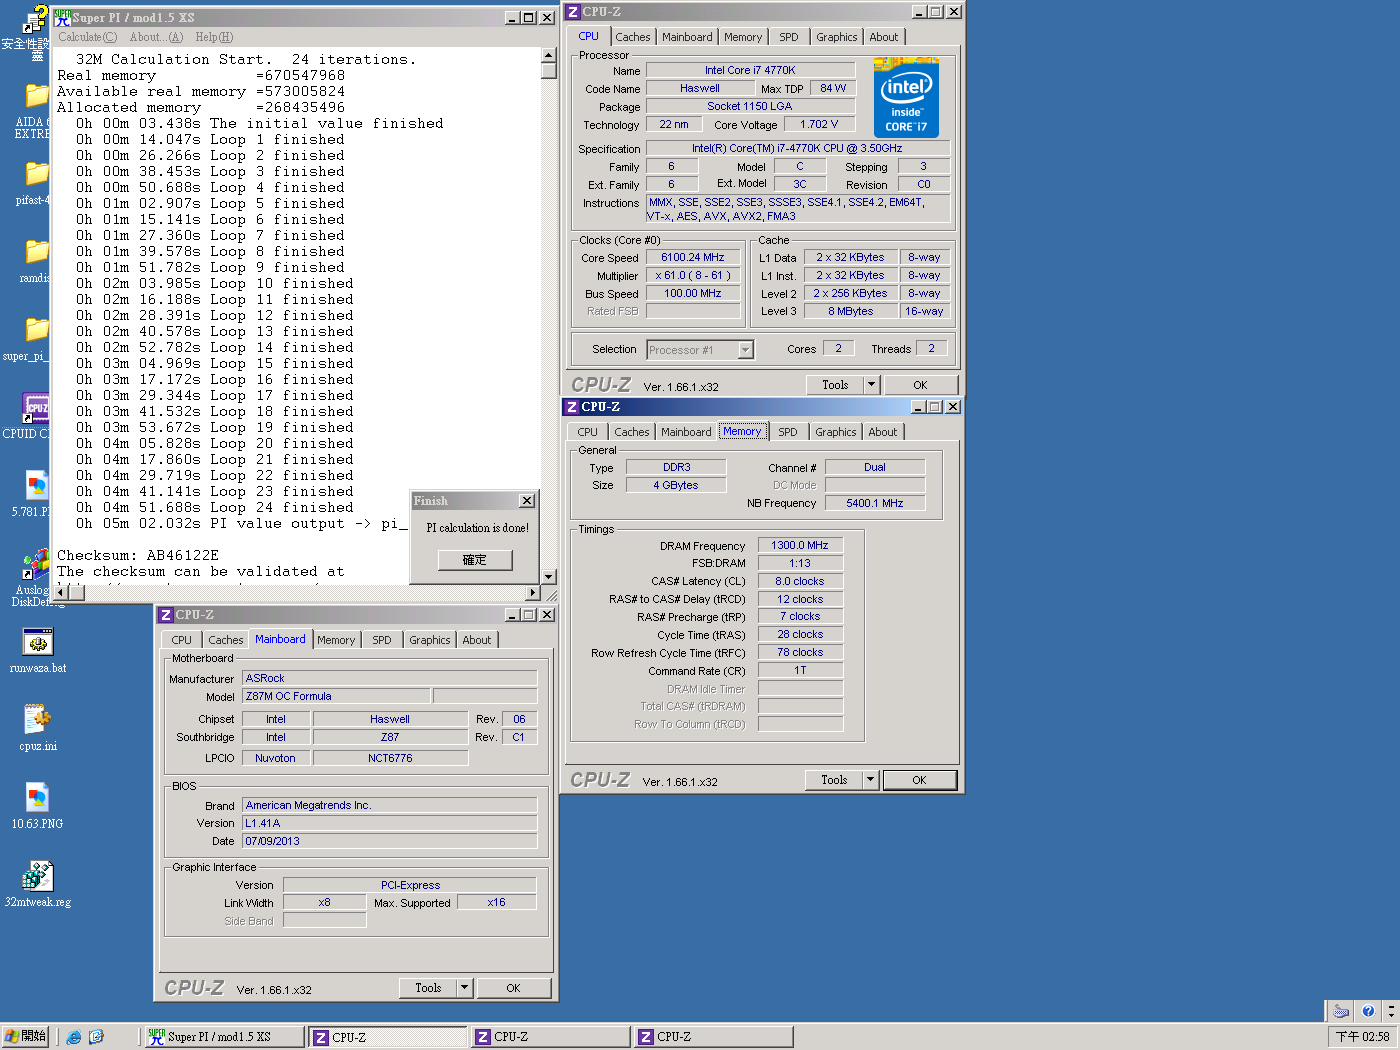Open the Processor #1 selection dropdown
The width and height of the screenshot is (1400, 1050).
tap(745, 350)
